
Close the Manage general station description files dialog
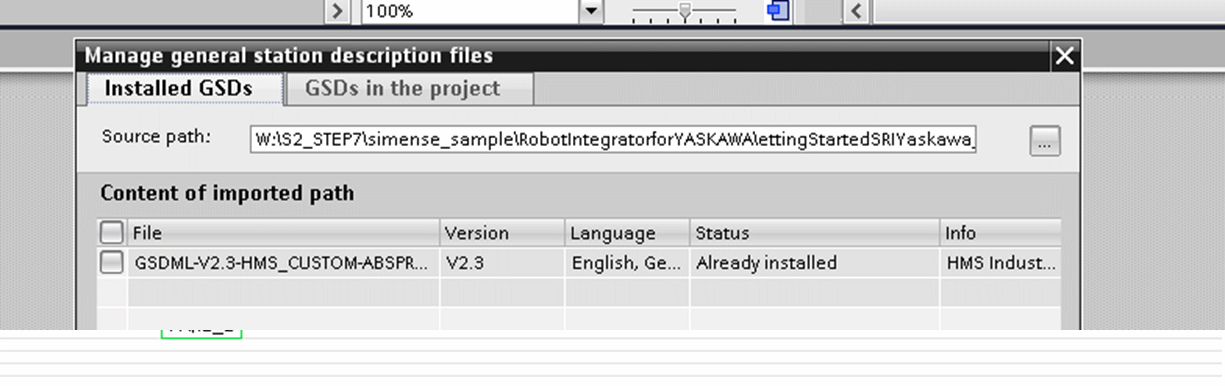[1066, 56]
